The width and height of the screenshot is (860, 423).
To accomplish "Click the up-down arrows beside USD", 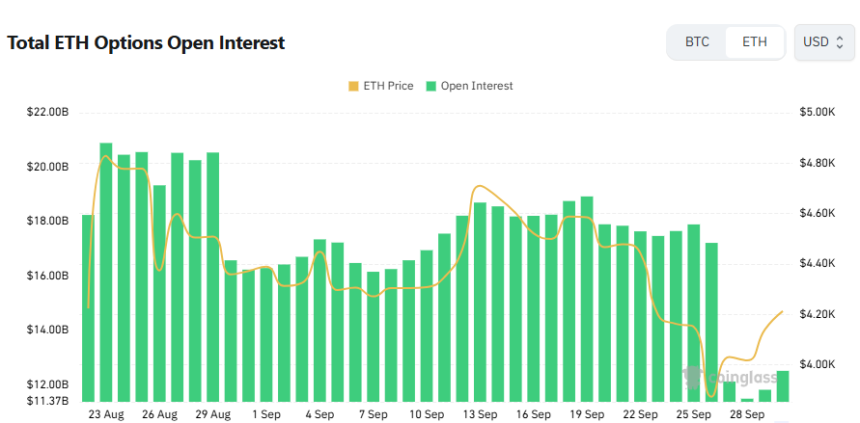I will pos(840,42).
